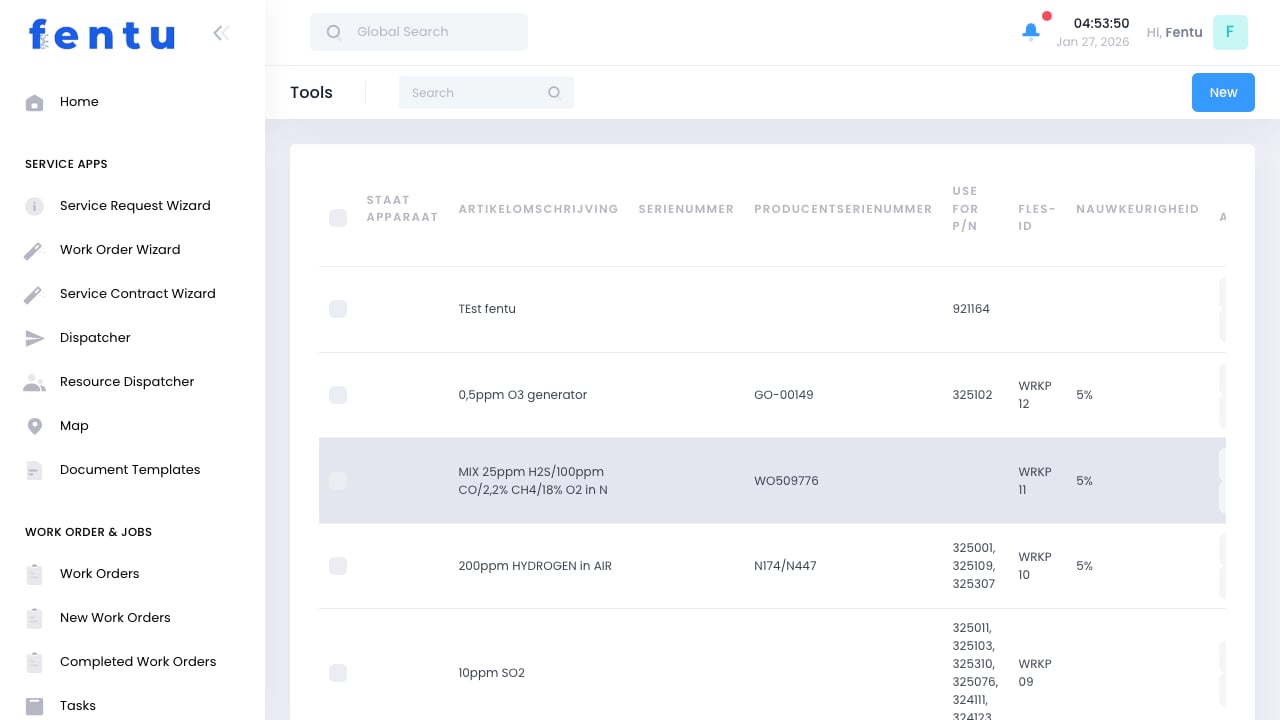Click producer serial GO-00149

pos(784,395)
